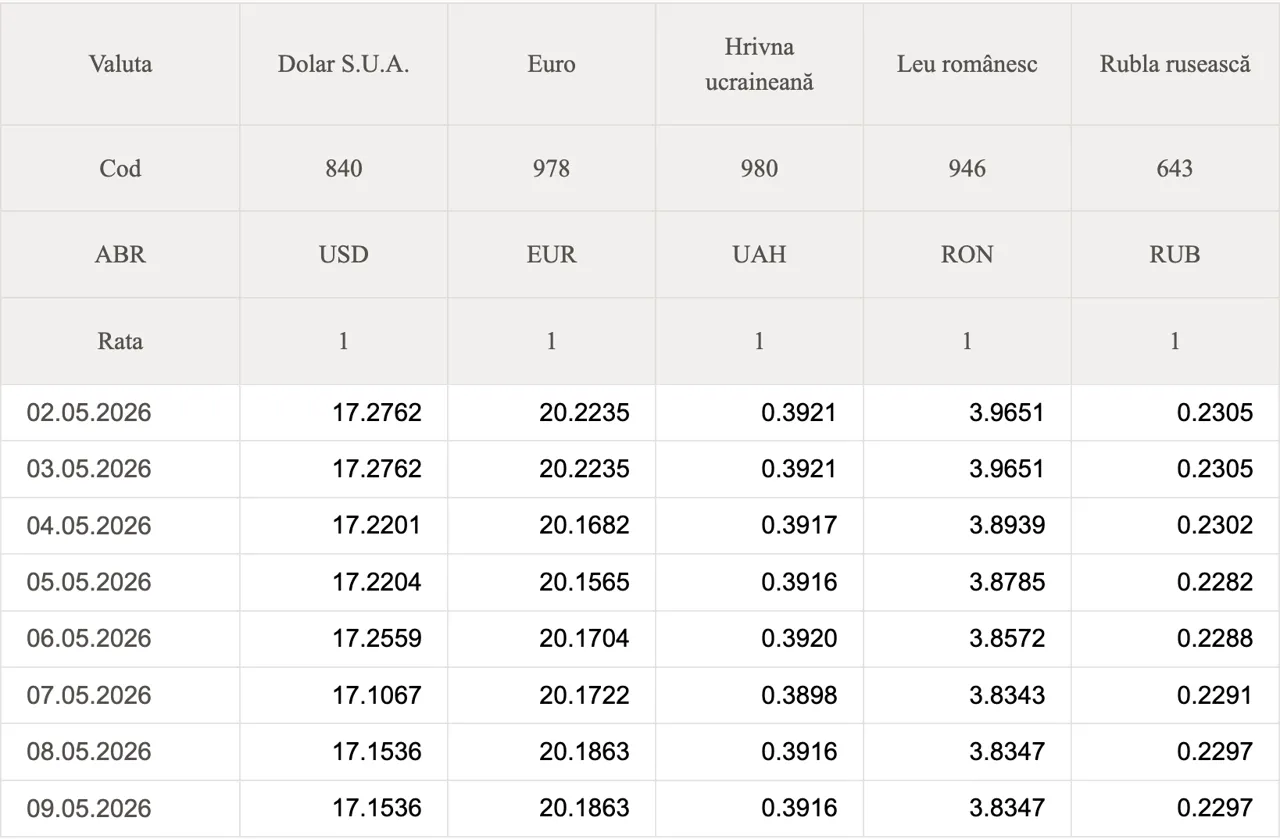Select ruble rate 0.2282
The width and height of the screenshot is (1280, 839).
point(1215,582)
